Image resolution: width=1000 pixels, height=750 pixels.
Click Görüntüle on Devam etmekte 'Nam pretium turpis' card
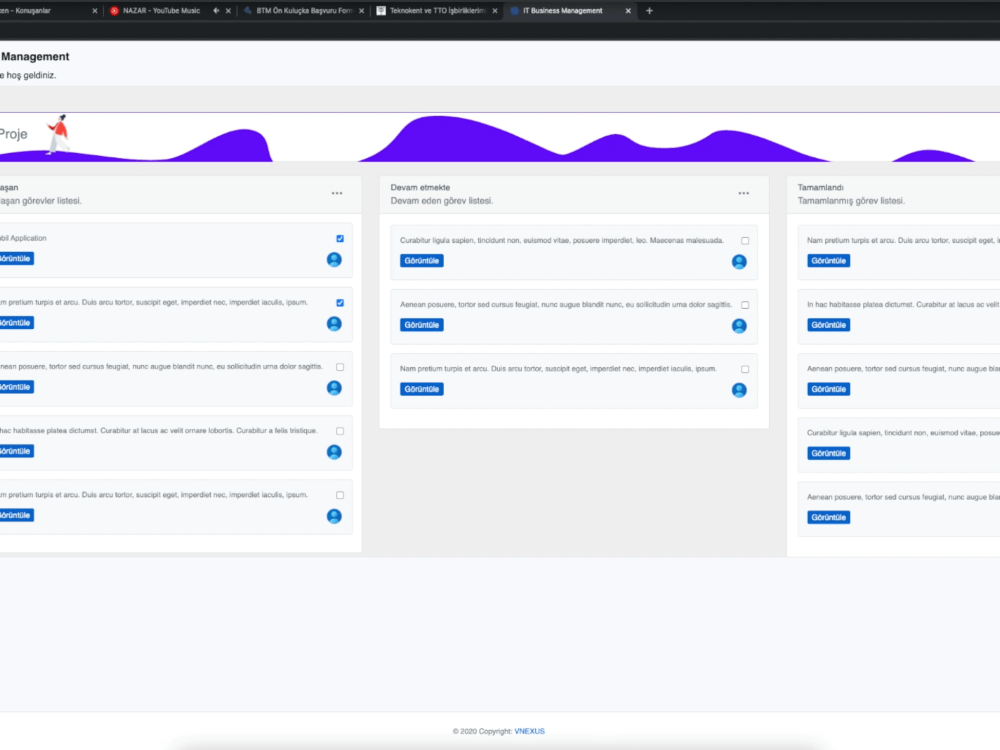(x=422, y=389)
